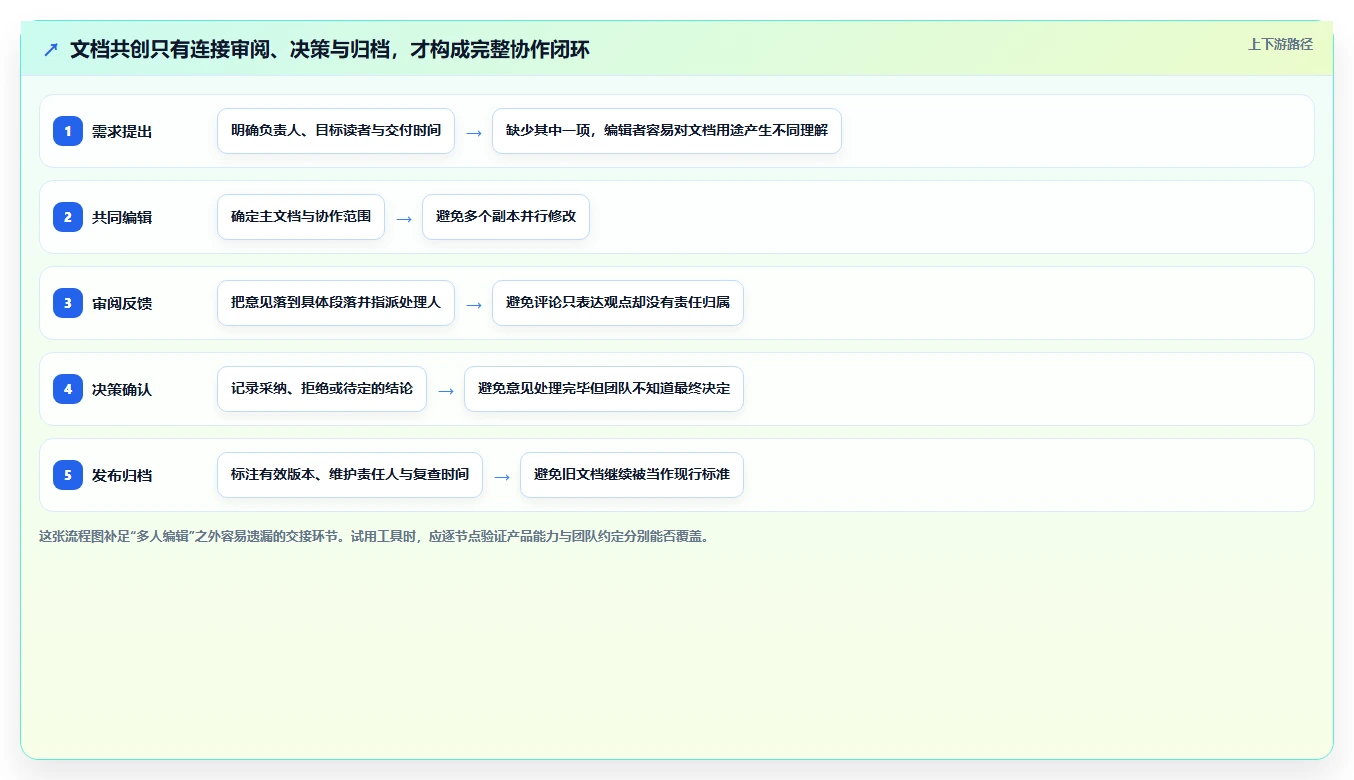Click the footnote starting 这张流程图补足

point(375,536)
